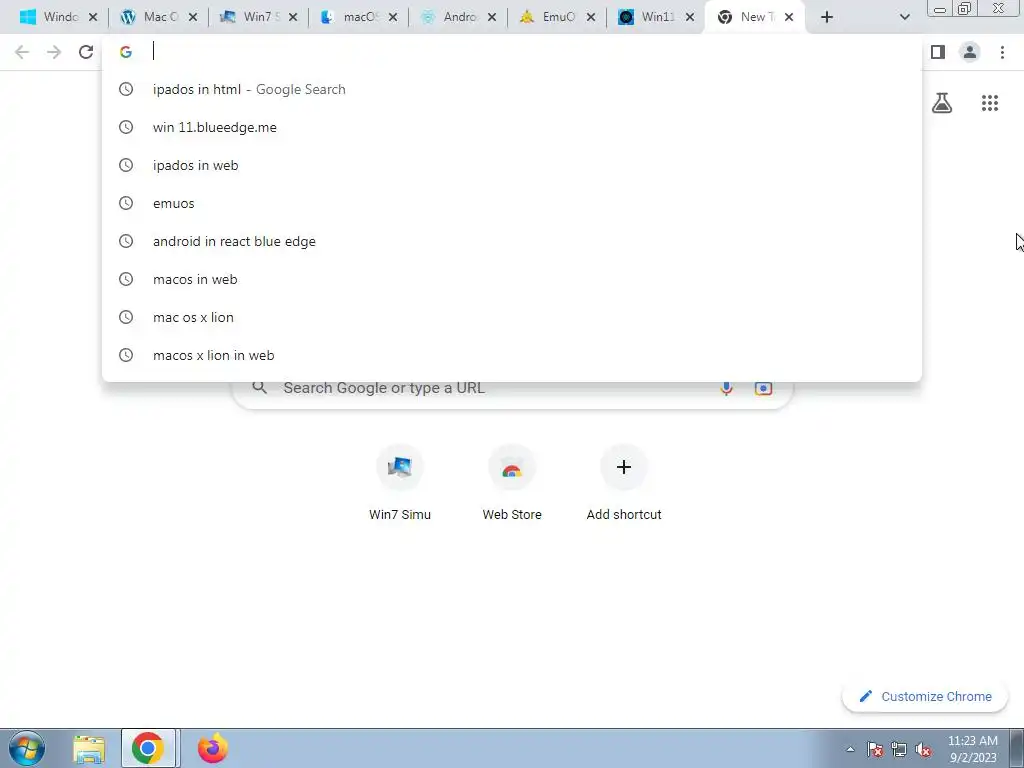Close the Win11 tab
1024x768 pixels.
point(690,17)
